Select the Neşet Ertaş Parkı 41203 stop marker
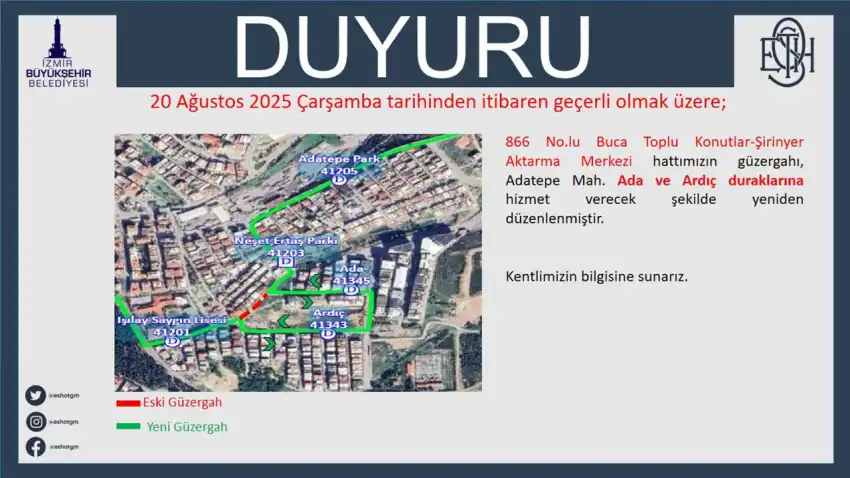The image size is (850, 478). pos(285,261)
